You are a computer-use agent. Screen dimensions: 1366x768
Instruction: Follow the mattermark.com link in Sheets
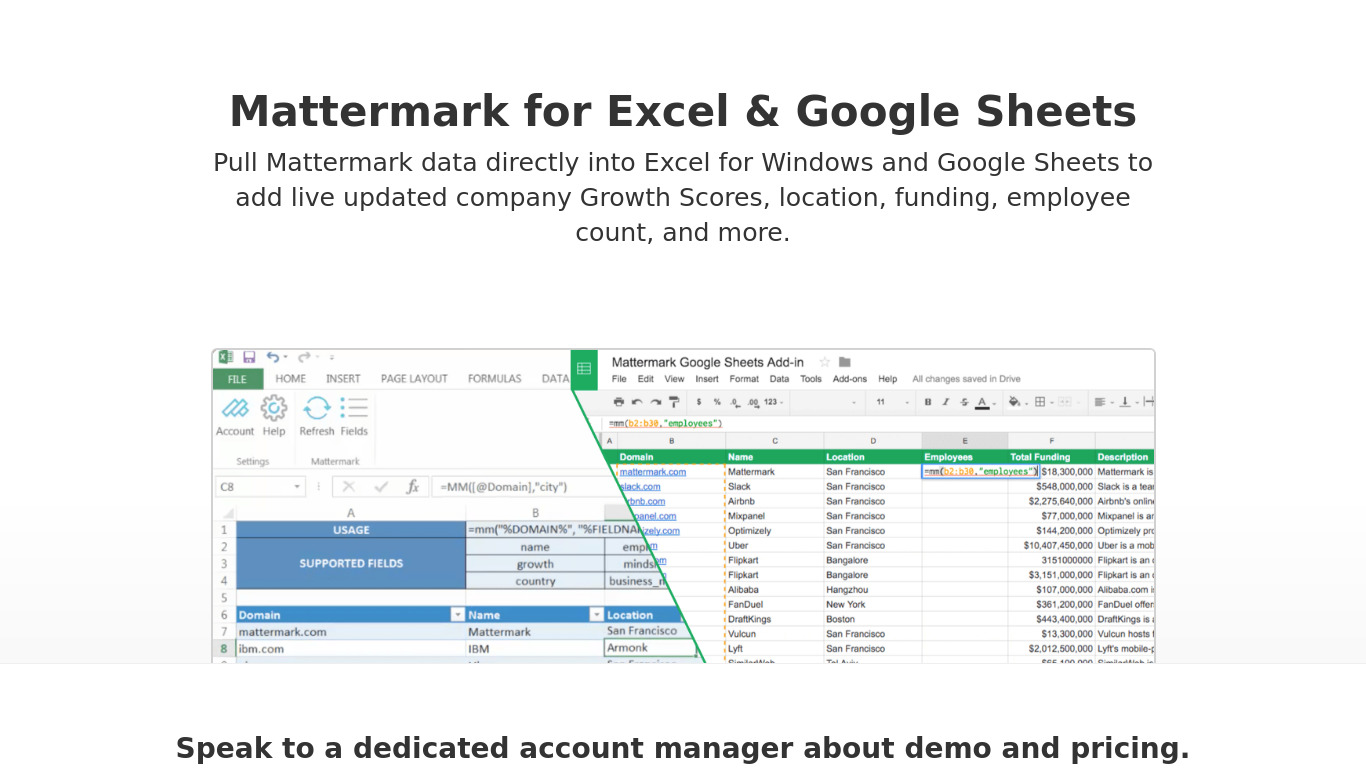pyautogui.click(x=653, y=472)
